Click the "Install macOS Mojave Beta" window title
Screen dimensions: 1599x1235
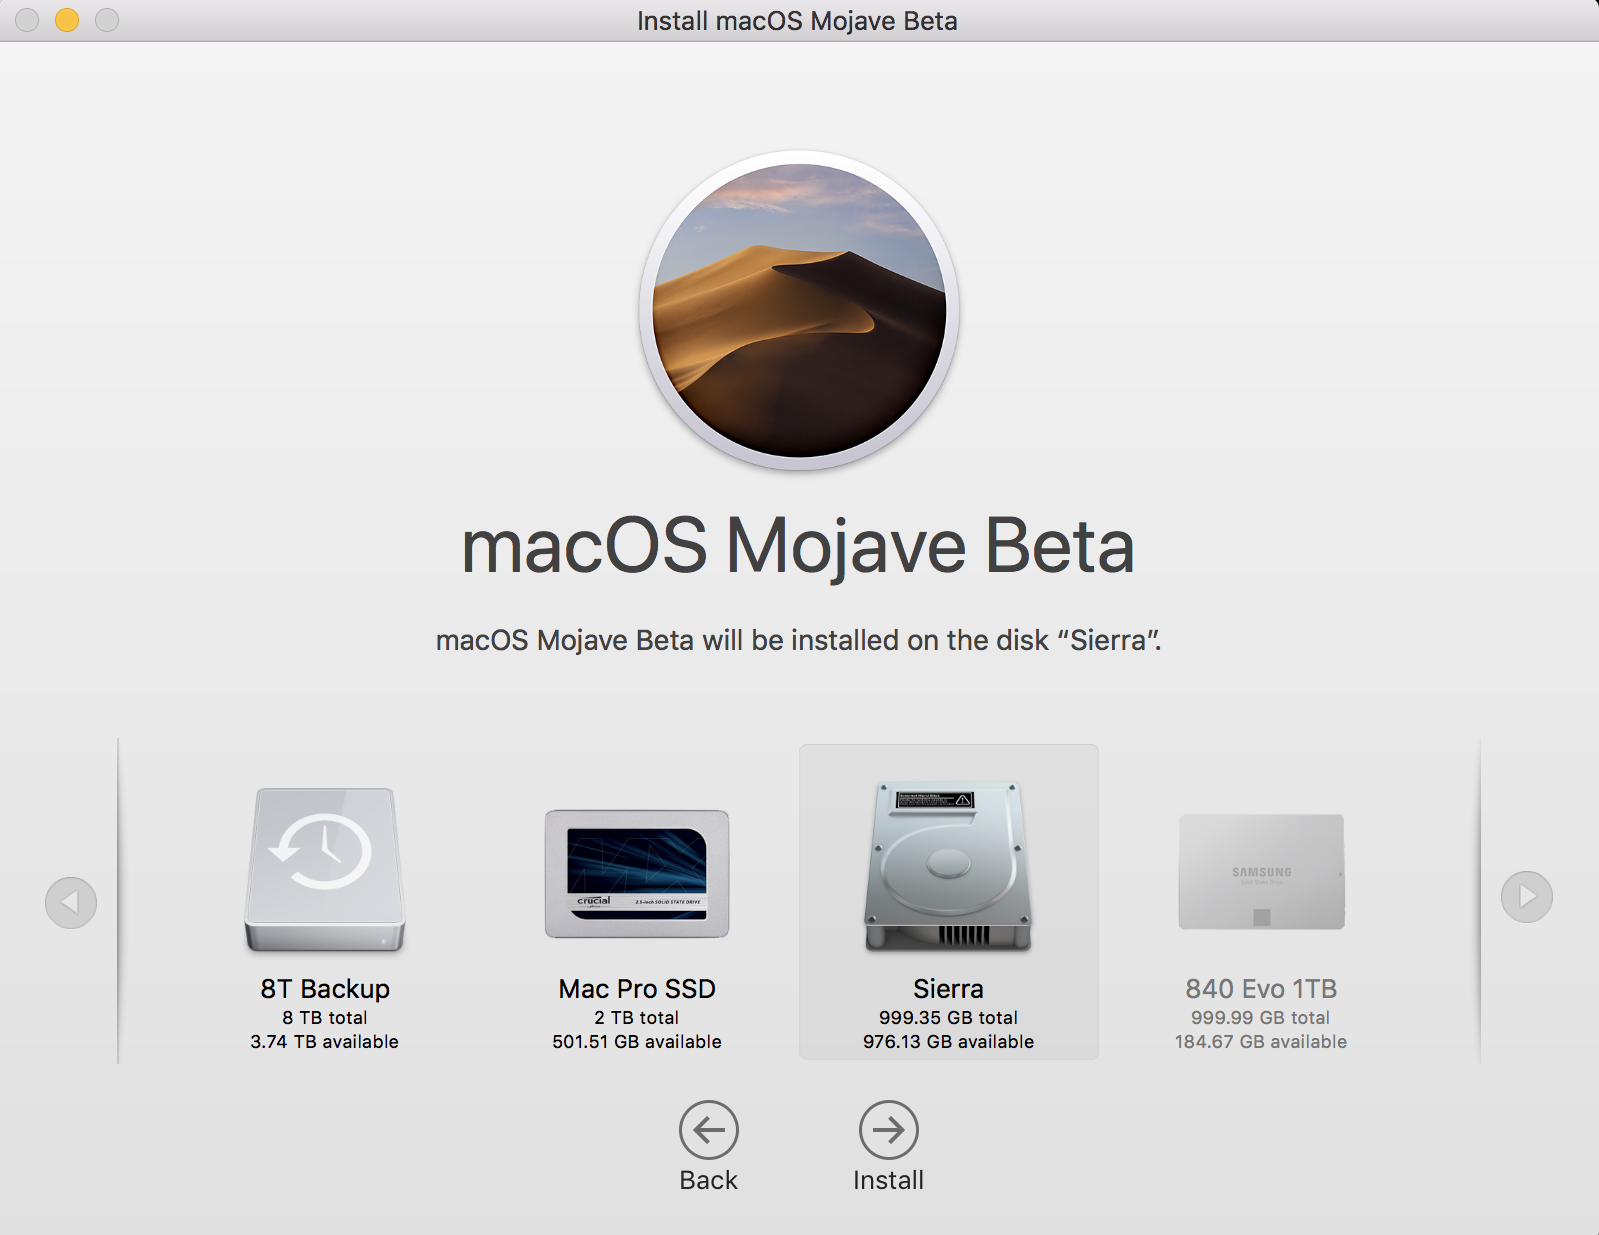[797, 21]
